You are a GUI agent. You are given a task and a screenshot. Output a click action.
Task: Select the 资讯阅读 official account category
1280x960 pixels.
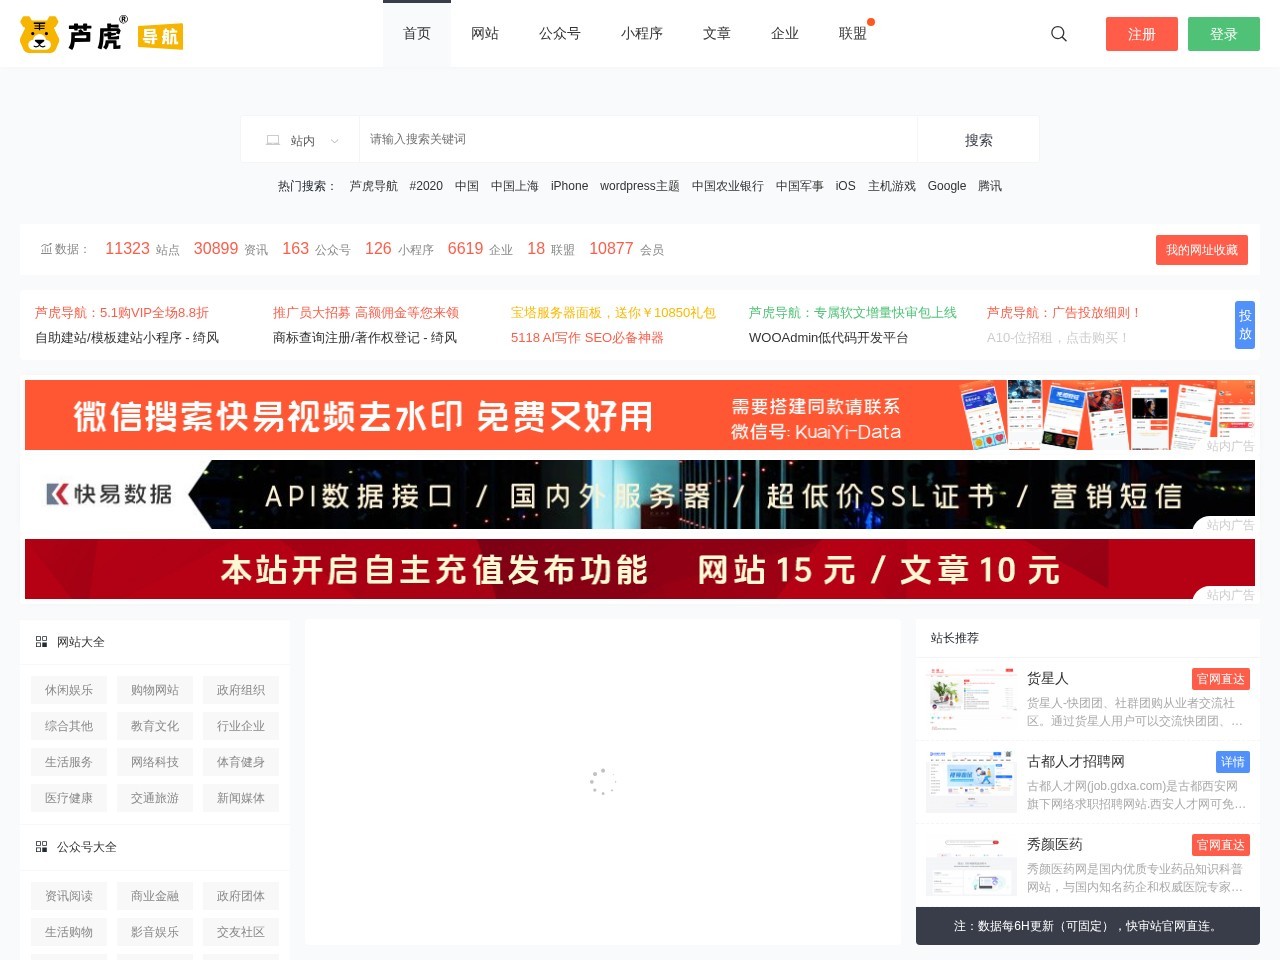tap(69, 896)
